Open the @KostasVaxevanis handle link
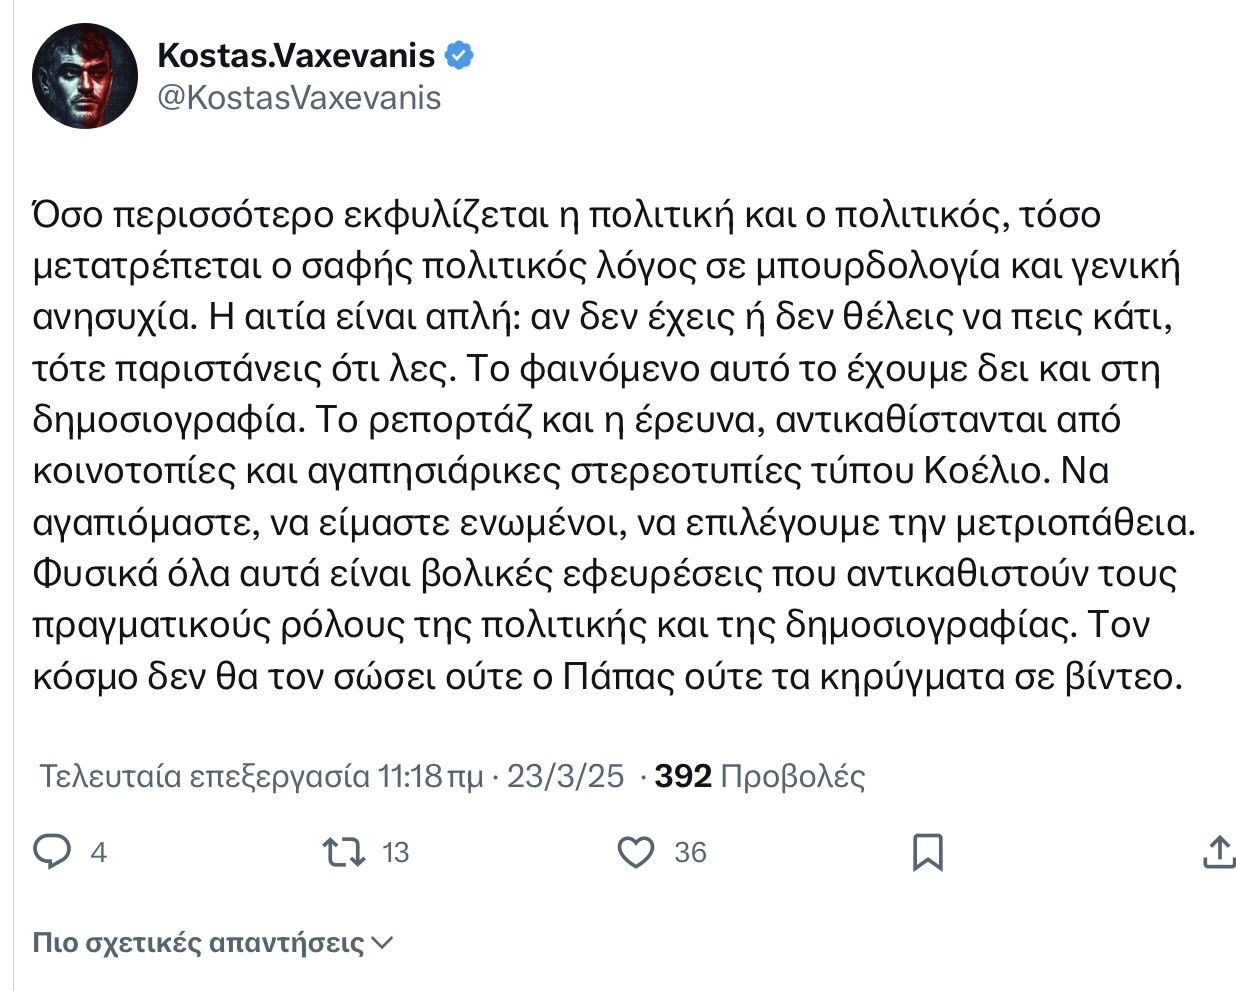This screenshot has width=1236, height=991. (x=299, y=98)
